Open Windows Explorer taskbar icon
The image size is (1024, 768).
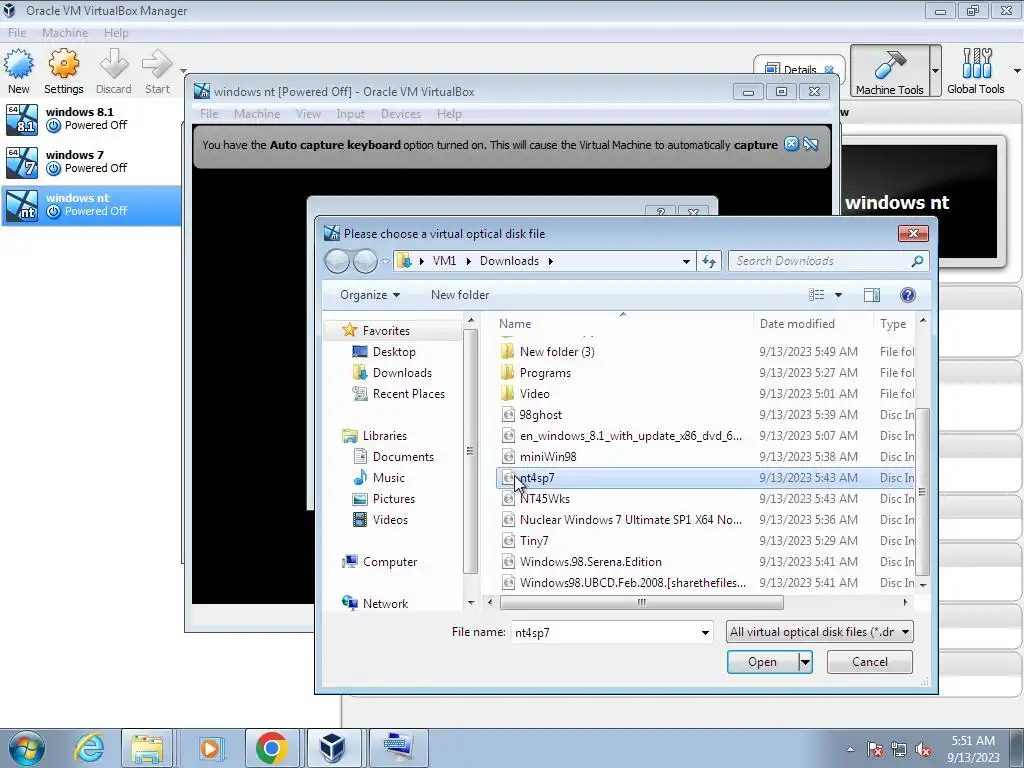coord(147,748)
